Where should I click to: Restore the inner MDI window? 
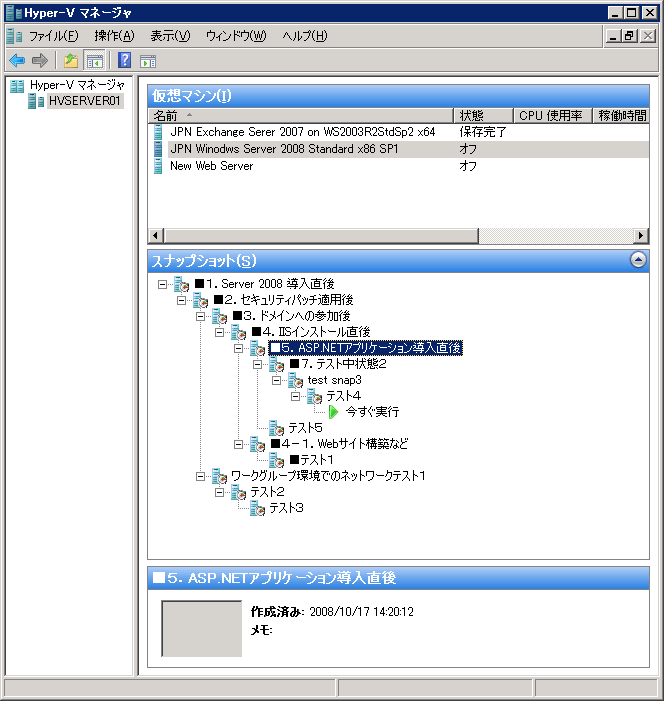pos(630,36)
